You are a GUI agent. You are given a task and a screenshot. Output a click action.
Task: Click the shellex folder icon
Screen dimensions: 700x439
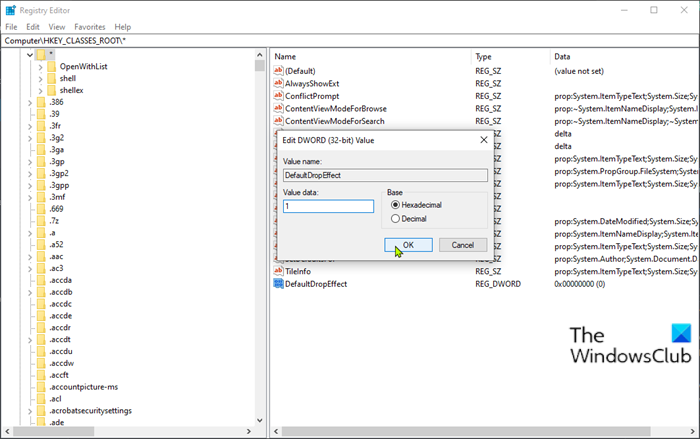click(52, 90)
